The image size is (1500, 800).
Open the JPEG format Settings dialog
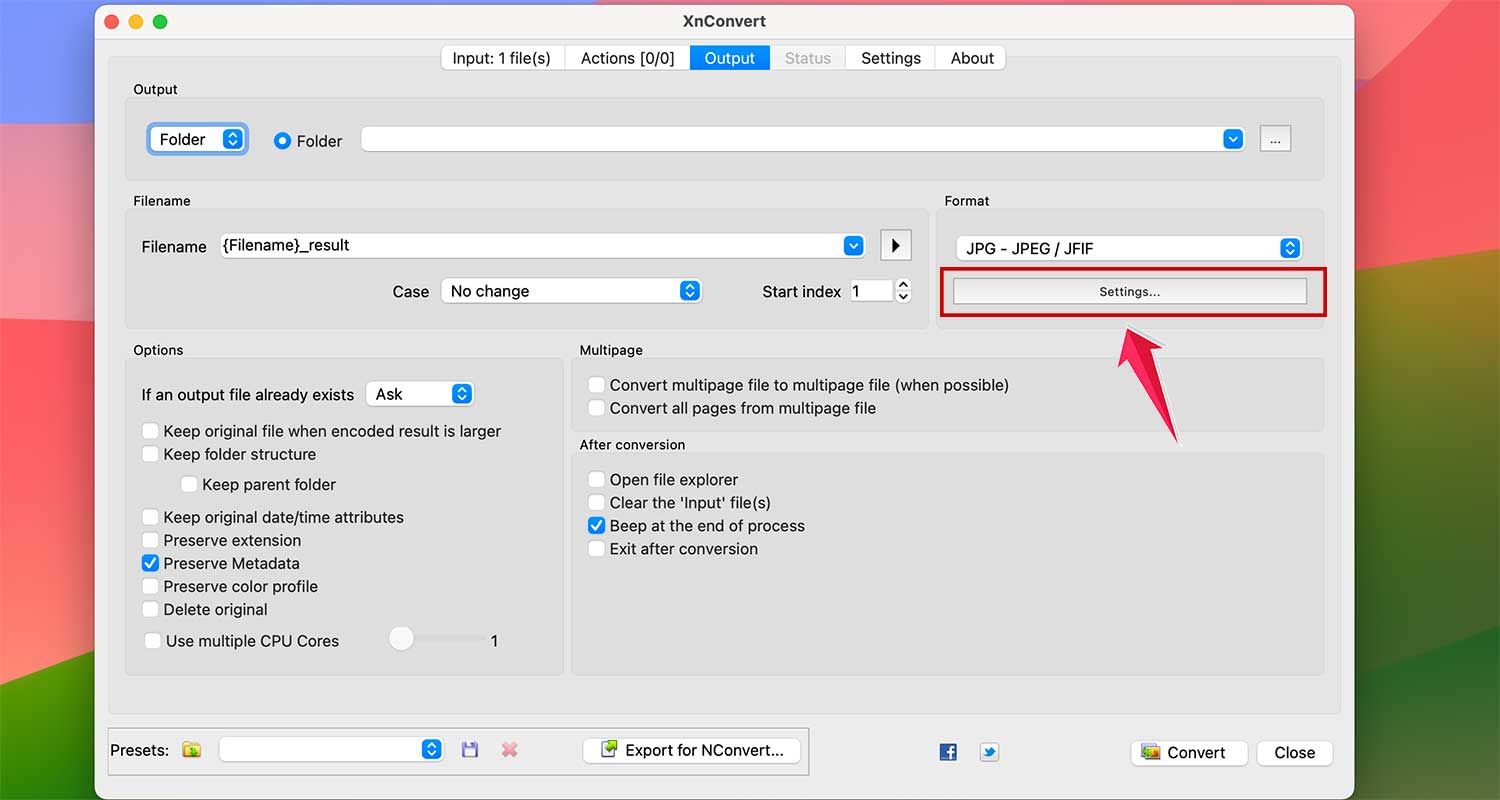click(x=1129, y=291)
